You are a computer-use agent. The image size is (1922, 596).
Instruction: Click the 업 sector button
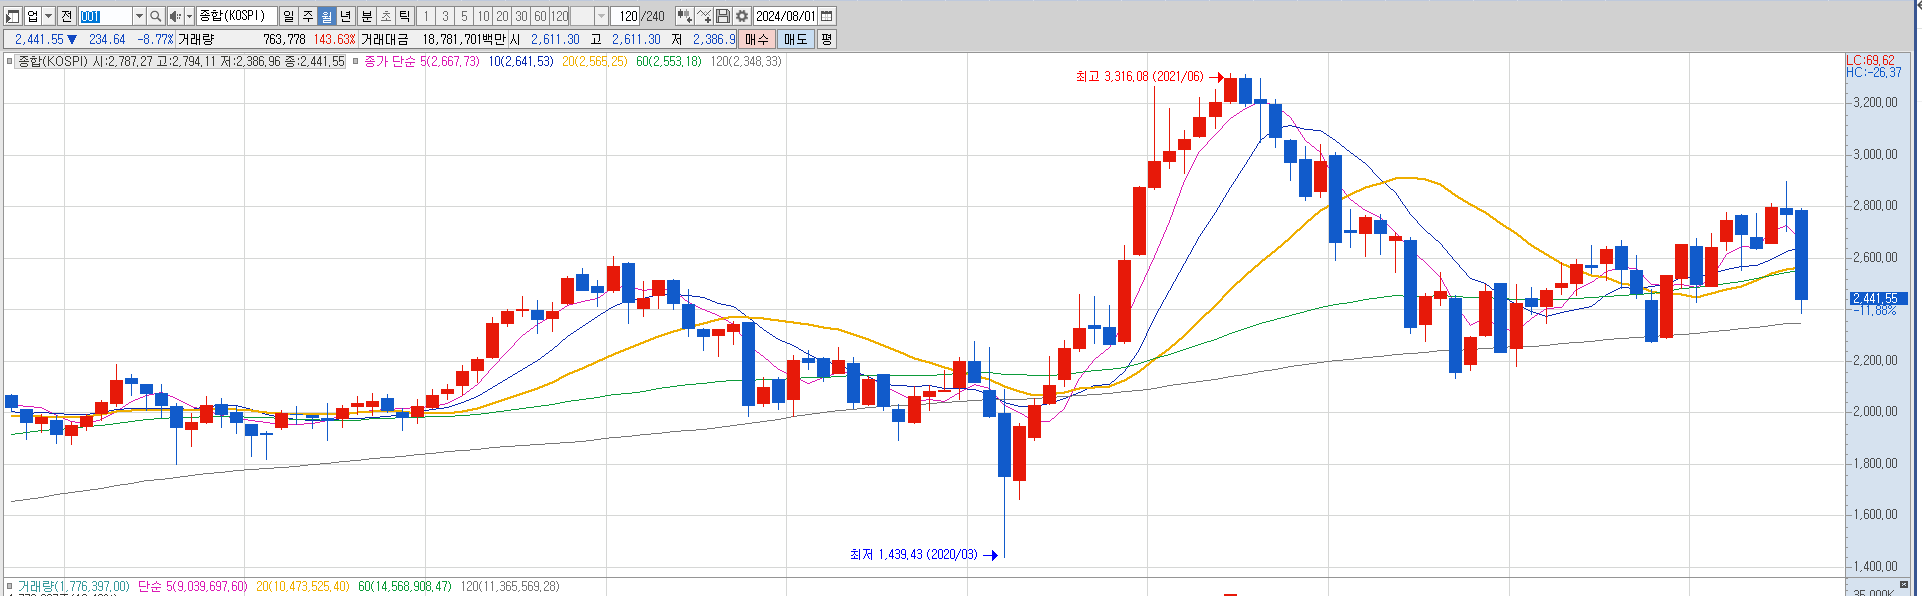(x=32, y=16)
